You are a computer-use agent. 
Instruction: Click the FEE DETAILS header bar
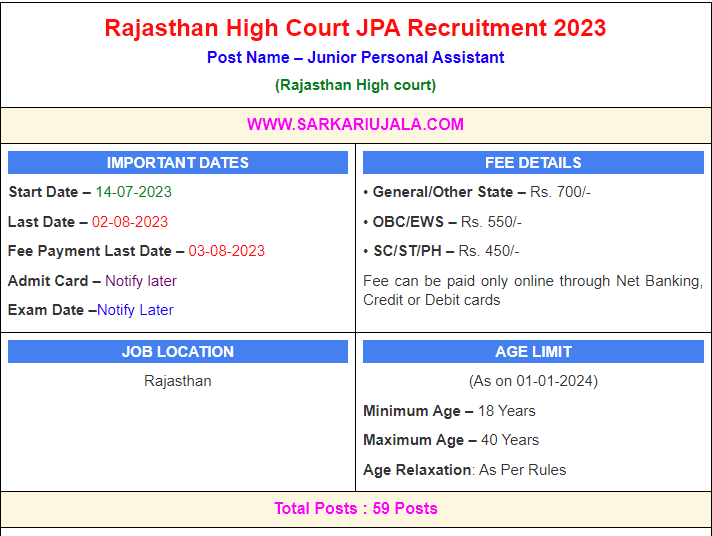coord(533,163)
